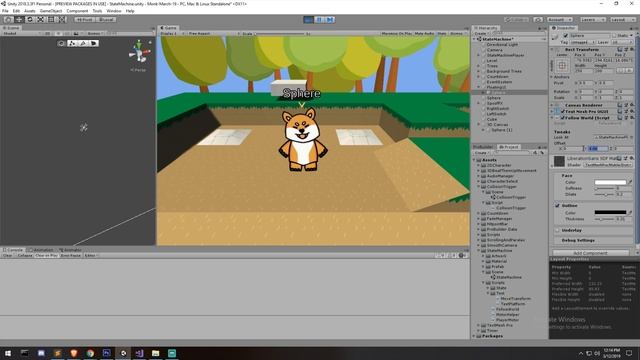Image resolution: width=640 pixels, height=360 pixels.
Task: Expand the AudioManager folder
Action: [479, 176]
